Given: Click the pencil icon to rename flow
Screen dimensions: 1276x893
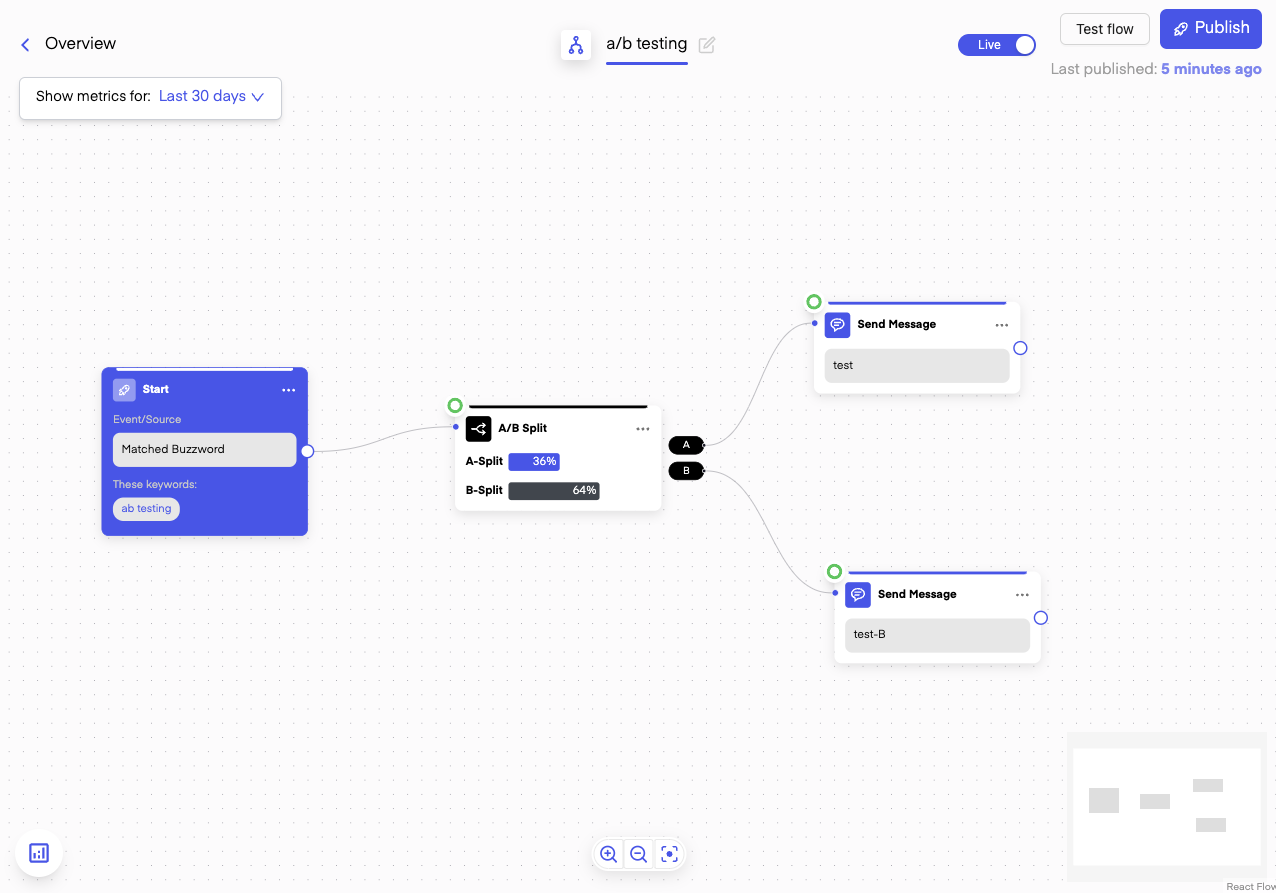Looking at the screenshot, I should pyautogui.click(x=707, y=45).
